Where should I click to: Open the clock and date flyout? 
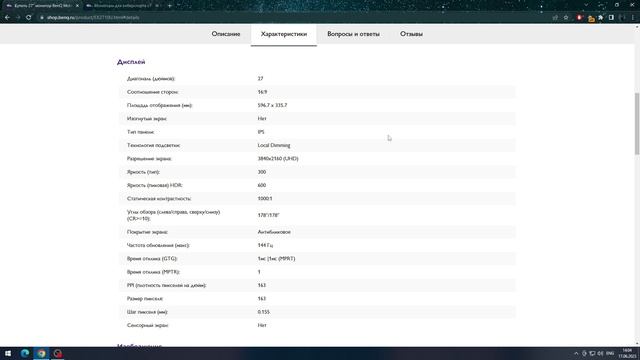point(627,353)
